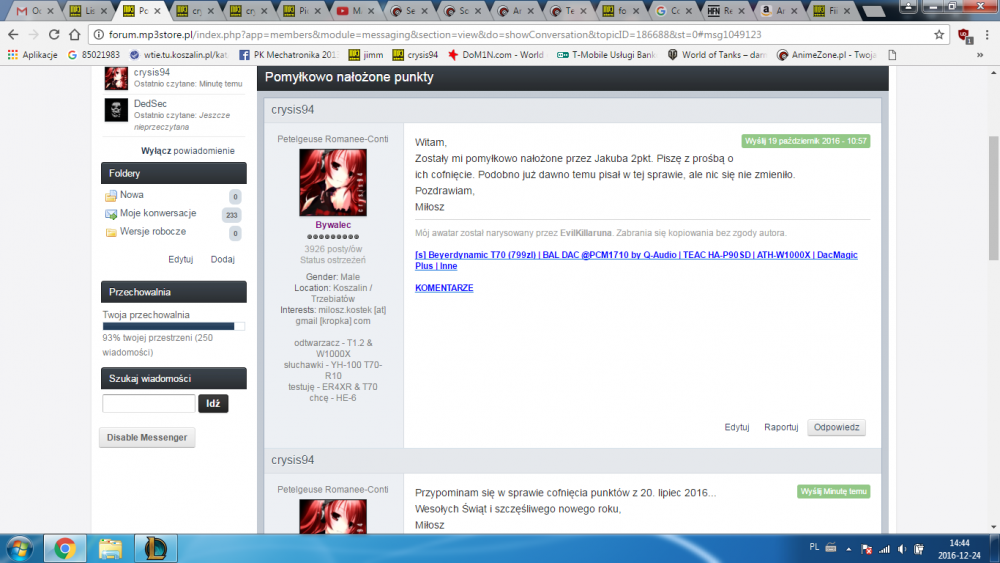Screen dimensions: 1000x563
Task: Click the Odpowiedz reply button
Action: pyautogui.click(x=836, y=427)
